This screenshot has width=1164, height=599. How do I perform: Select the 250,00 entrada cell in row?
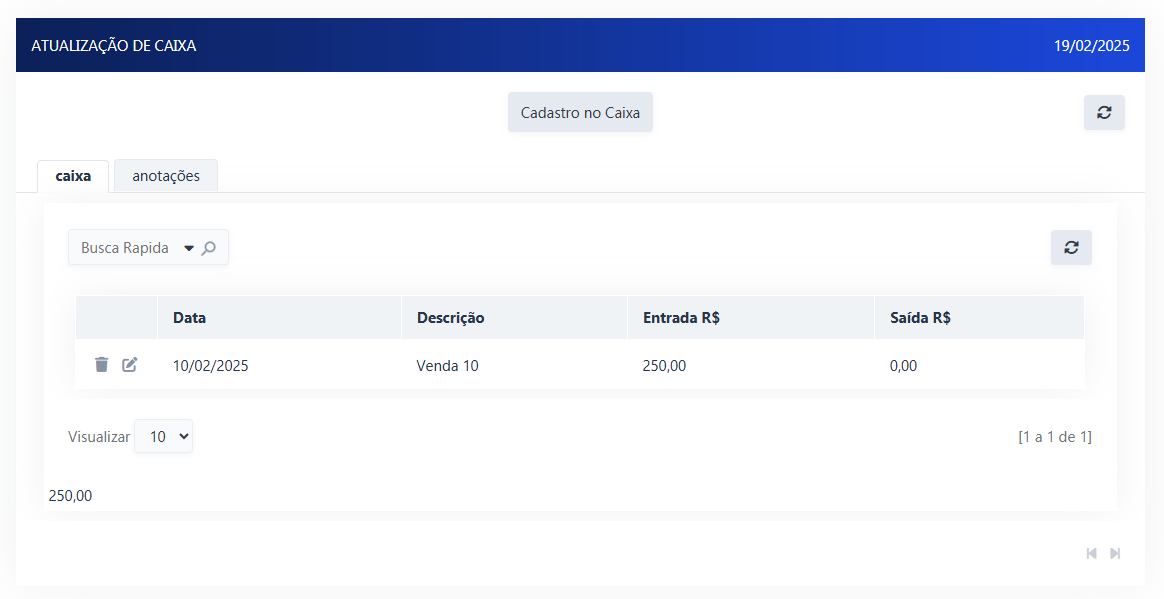pyautogui.click(x=664, y=365)
